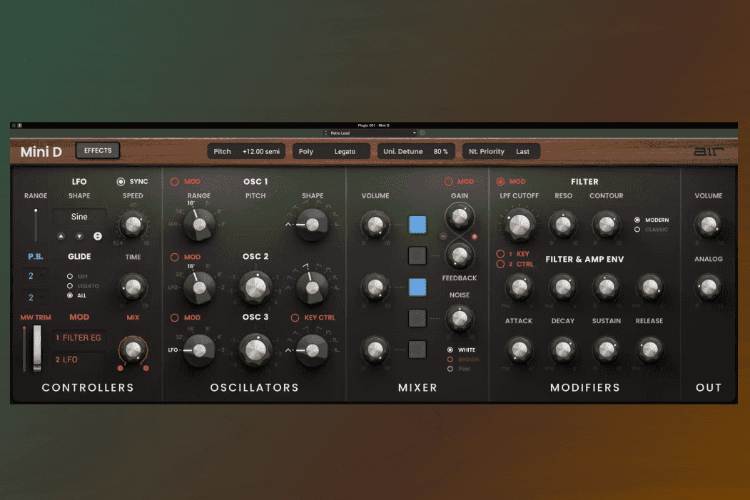Screen dimensions: 750x500
Task: Click the white mod wheel
Action: click(x=37, y=348)
